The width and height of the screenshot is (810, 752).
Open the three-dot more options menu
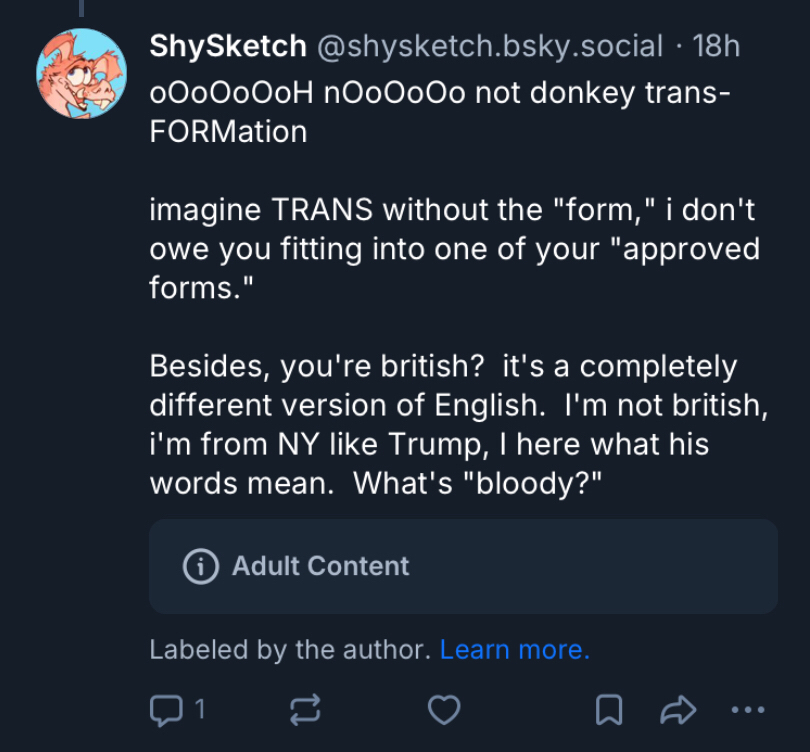coord(747,710)
